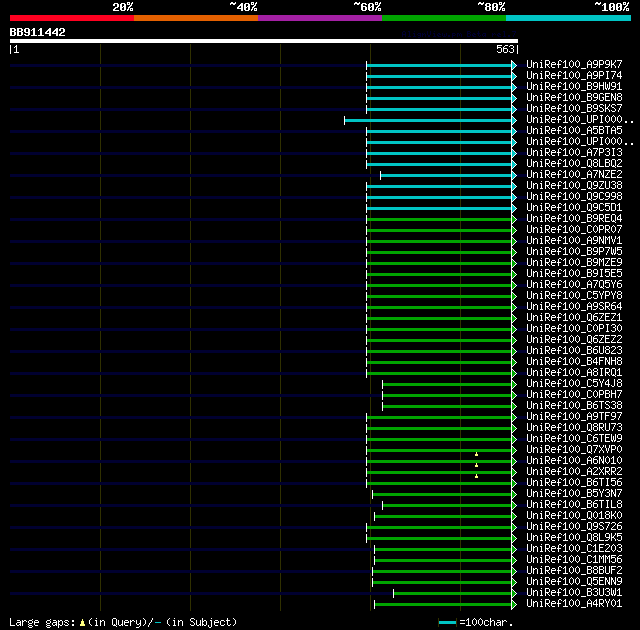Viewport: 640px width, 630px height.
Task: Select the UniRef100_Q9ZU38 label
Action: pyautogui.click(x=574, y=186)
